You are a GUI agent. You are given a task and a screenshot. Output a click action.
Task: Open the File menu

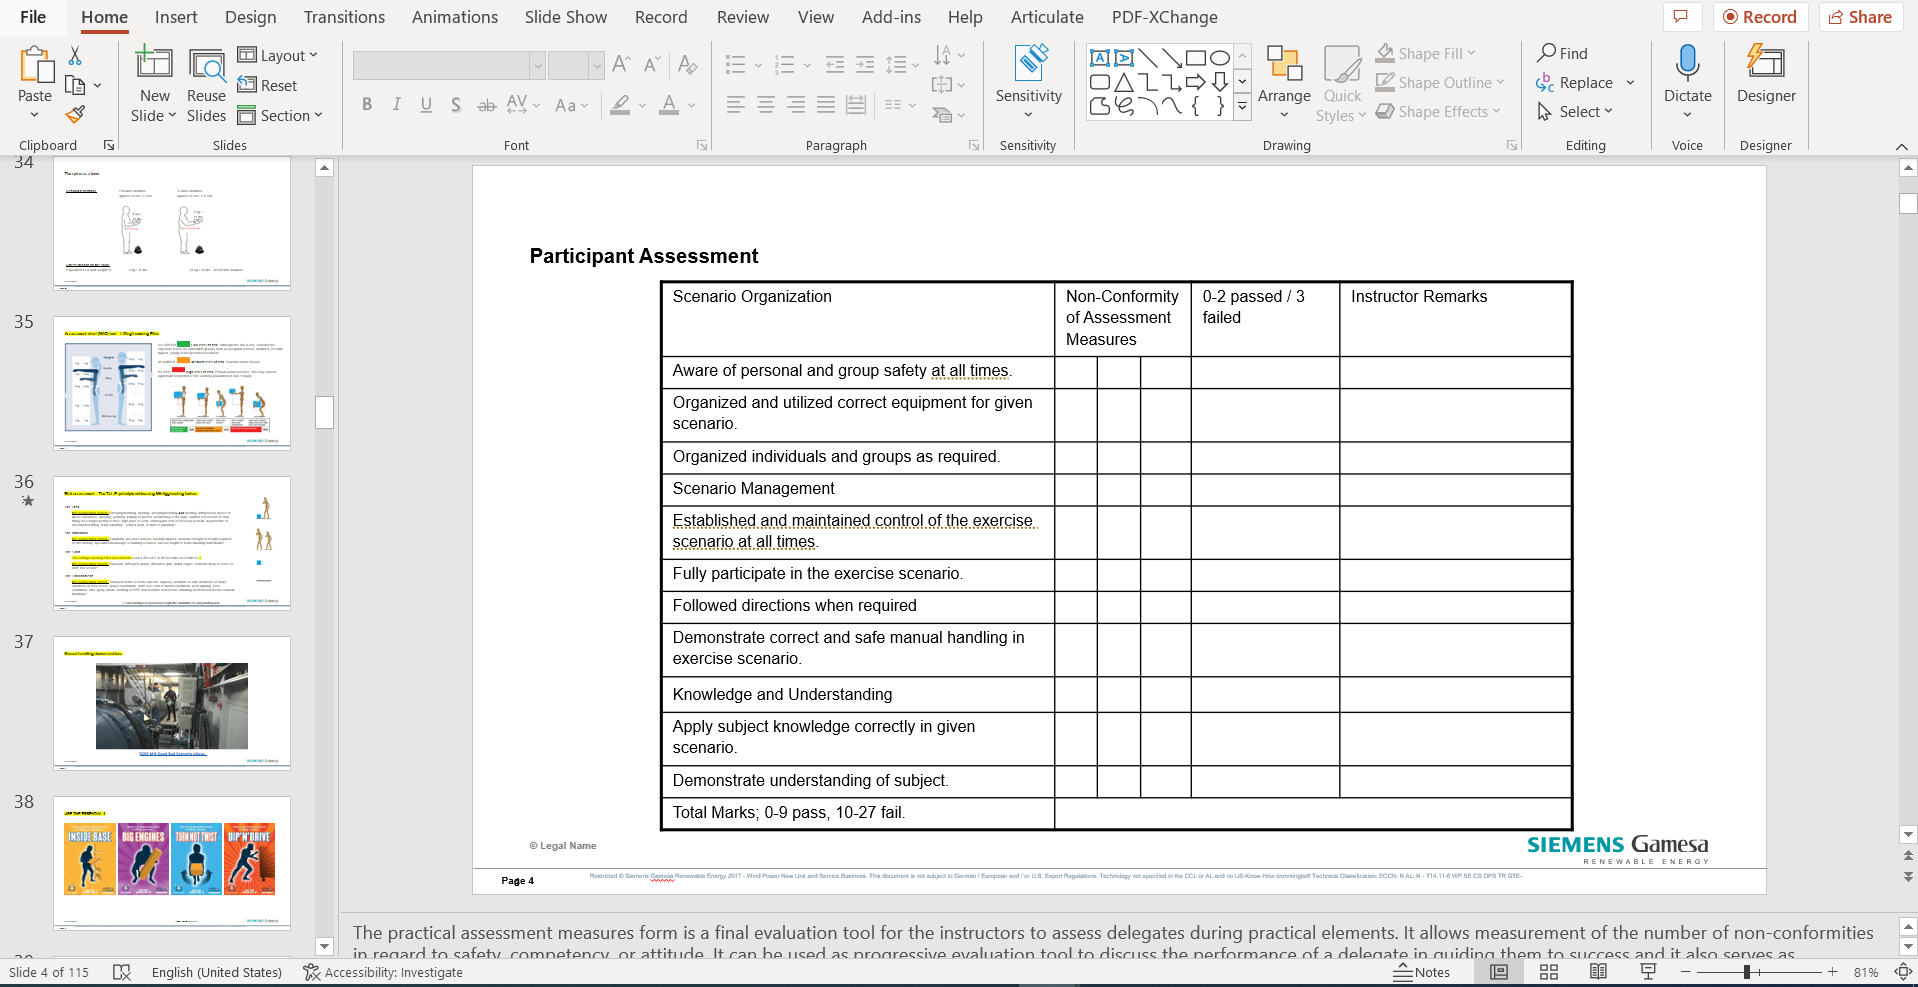click(x=33, y=17)
